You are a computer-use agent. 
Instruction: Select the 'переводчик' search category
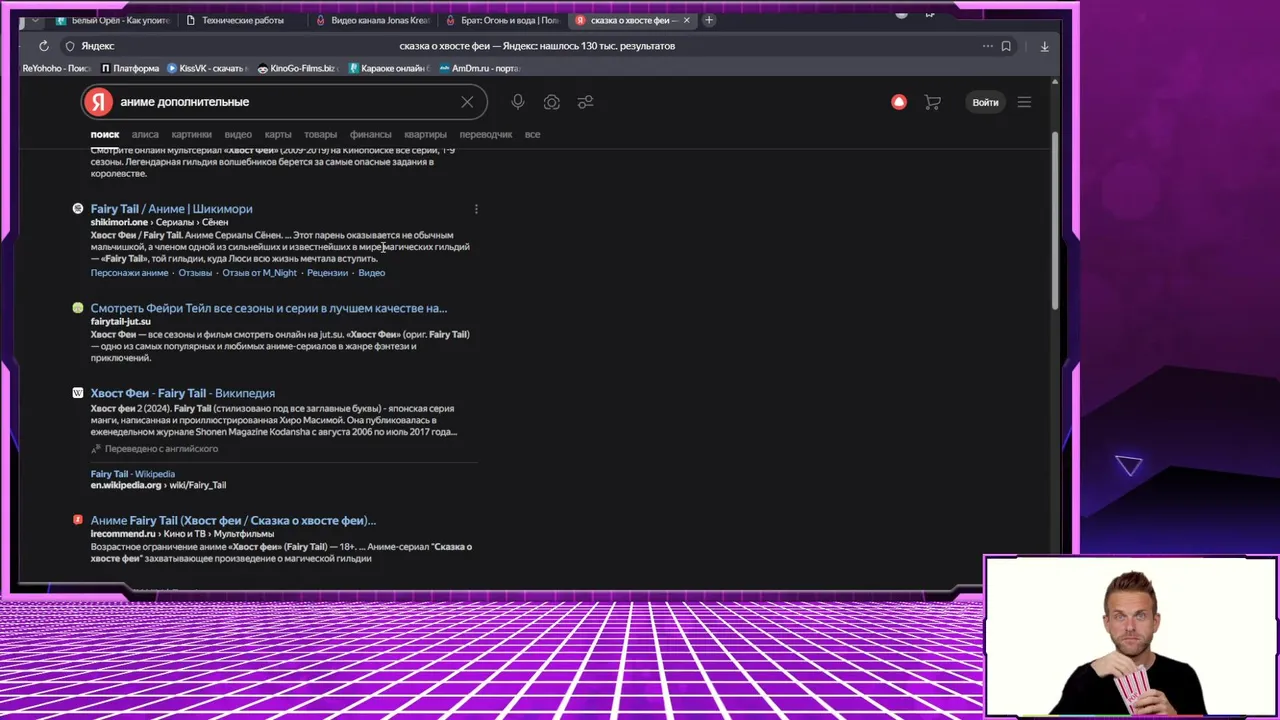486,134
